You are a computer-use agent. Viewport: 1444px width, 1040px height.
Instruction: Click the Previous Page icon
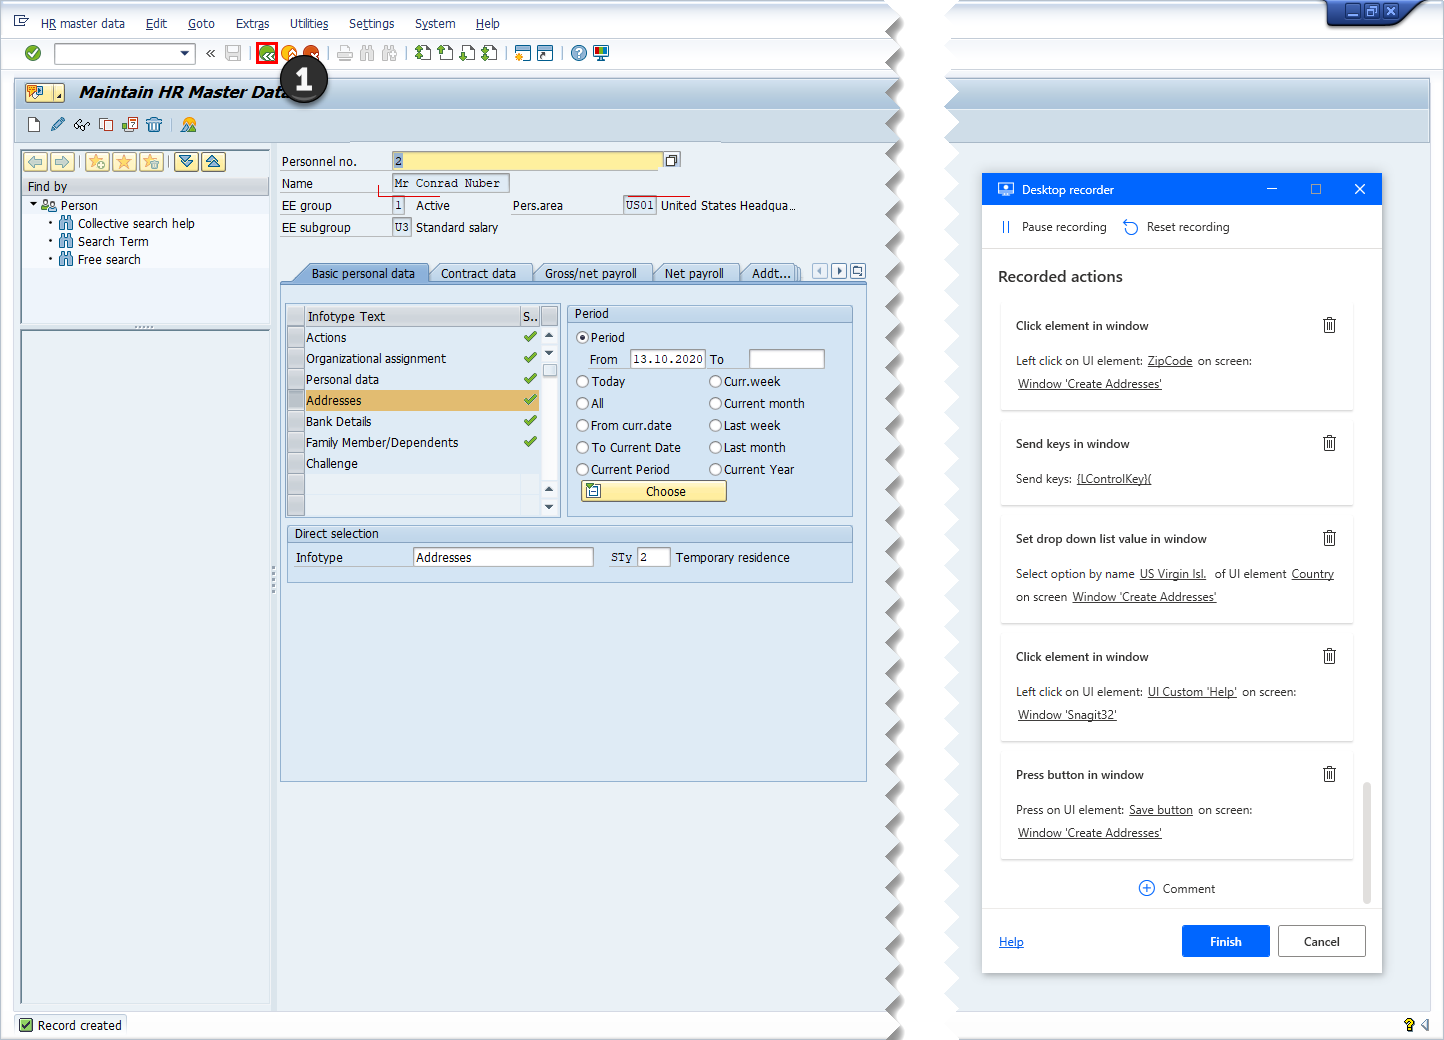point(445,53)
